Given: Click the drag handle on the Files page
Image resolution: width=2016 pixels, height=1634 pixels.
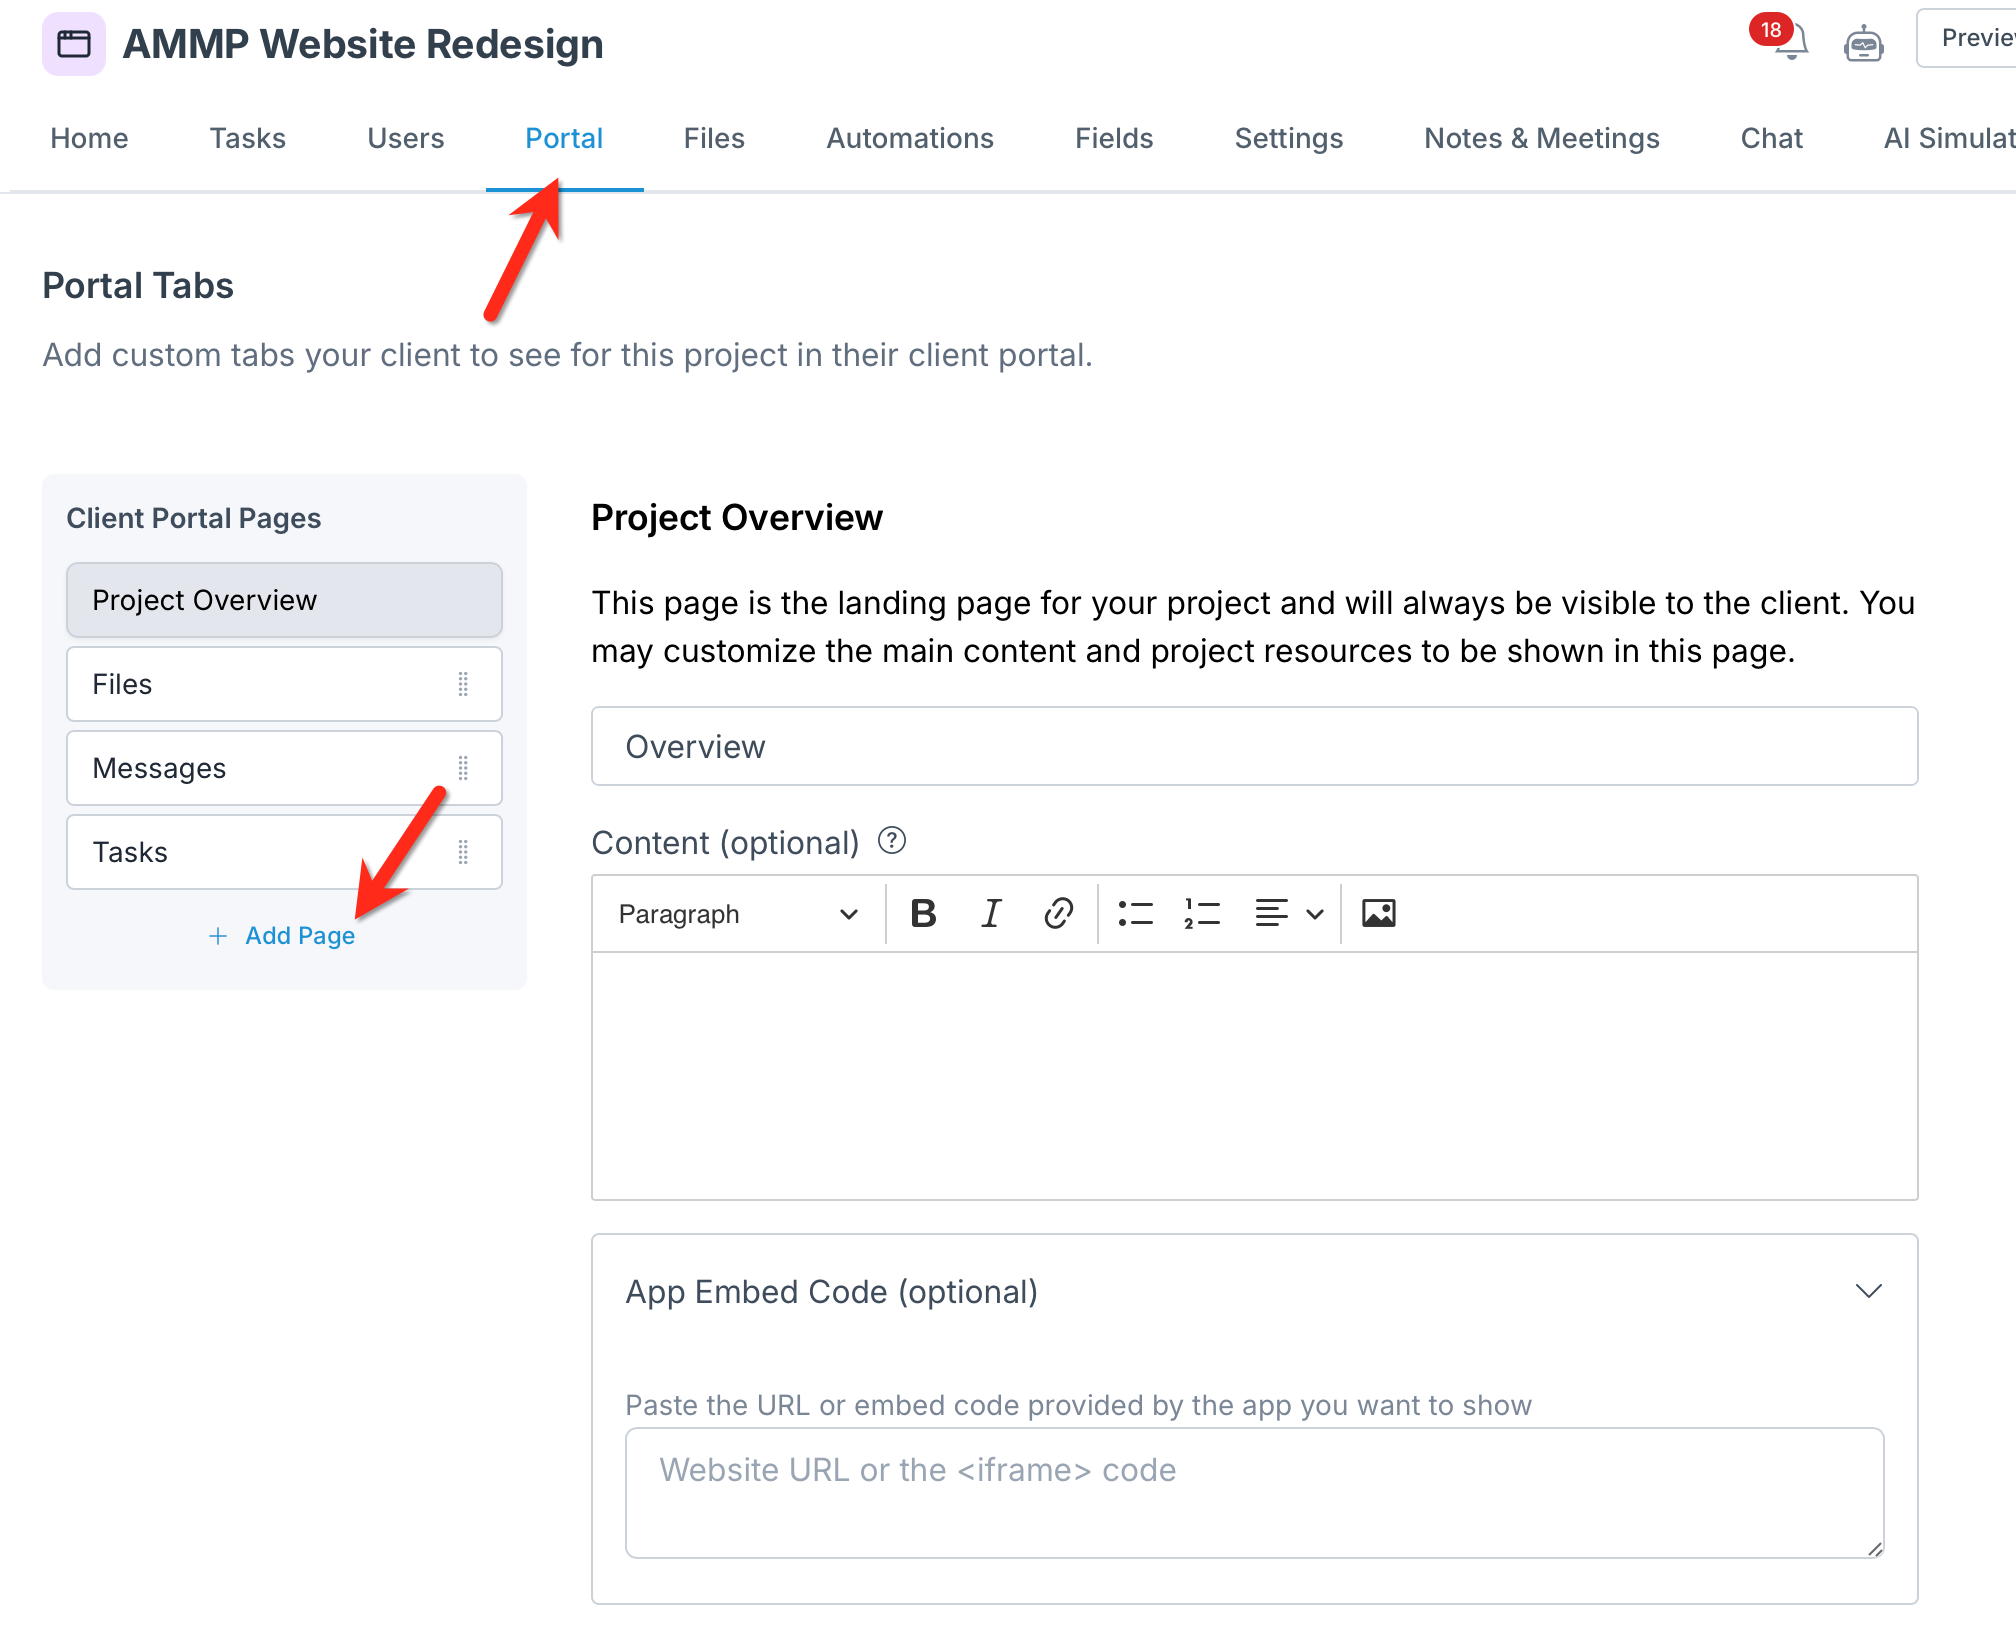Looking at the screenshot, I should click(x=463, y=684).
